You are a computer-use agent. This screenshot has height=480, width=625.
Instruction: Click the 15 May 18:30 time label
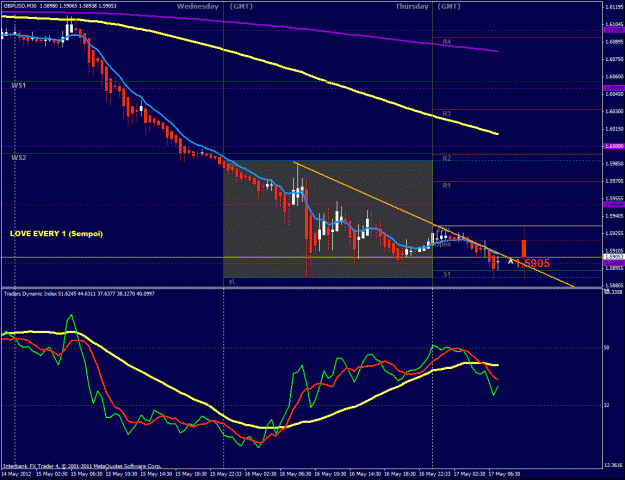click(191, 474)
